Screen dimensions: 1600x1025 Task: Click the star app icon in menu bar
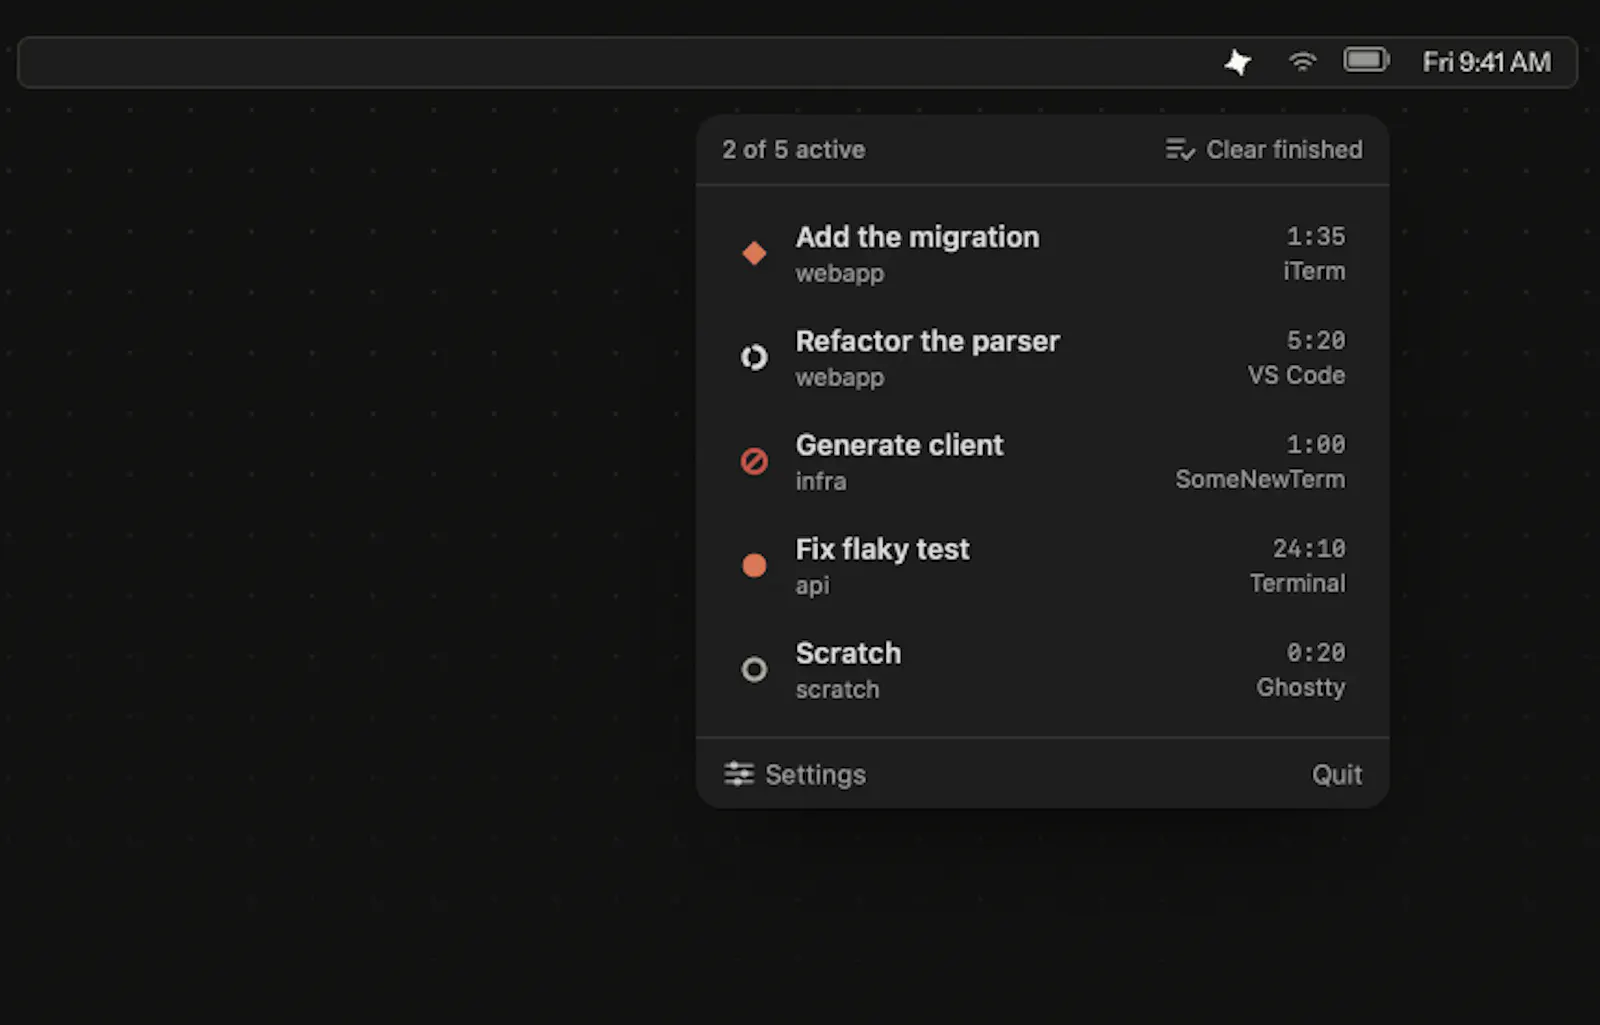click(1238, 62)
